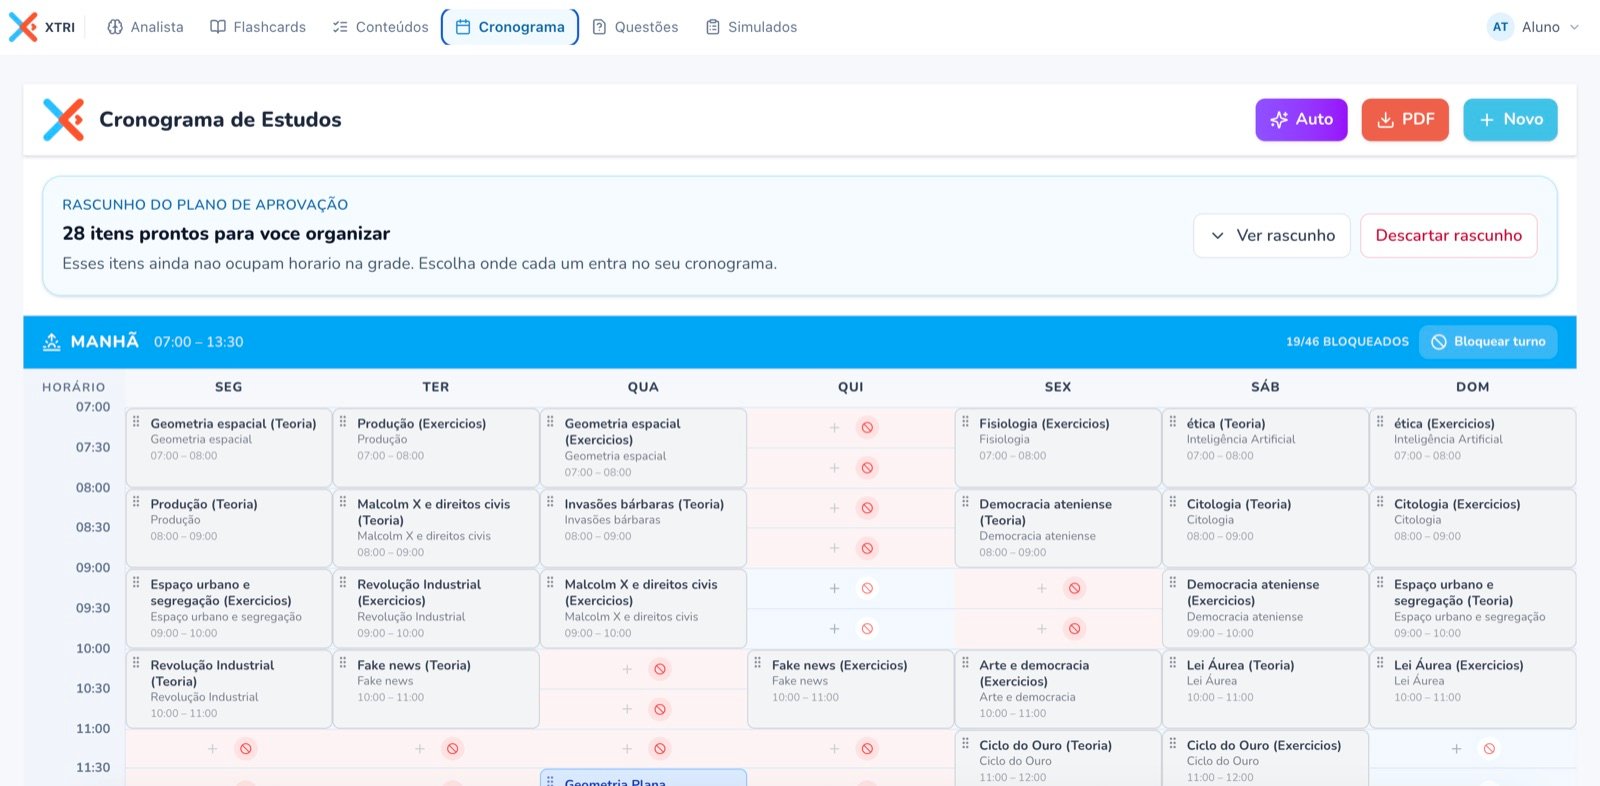The image size is (1600, 786).
Task: Open the Flashcards tab
Action: (x=258, y=27)
